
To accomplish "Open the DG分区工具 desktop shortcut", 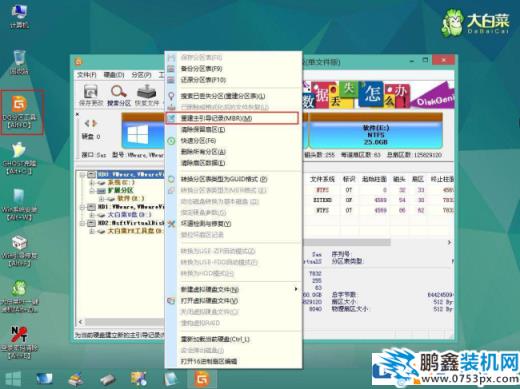I will click(20, 112).
